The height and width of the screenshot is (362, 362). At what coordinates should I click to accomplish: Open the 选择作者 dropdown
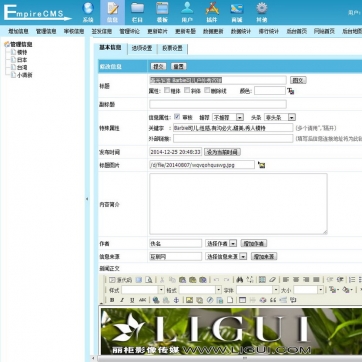point(221,244)
